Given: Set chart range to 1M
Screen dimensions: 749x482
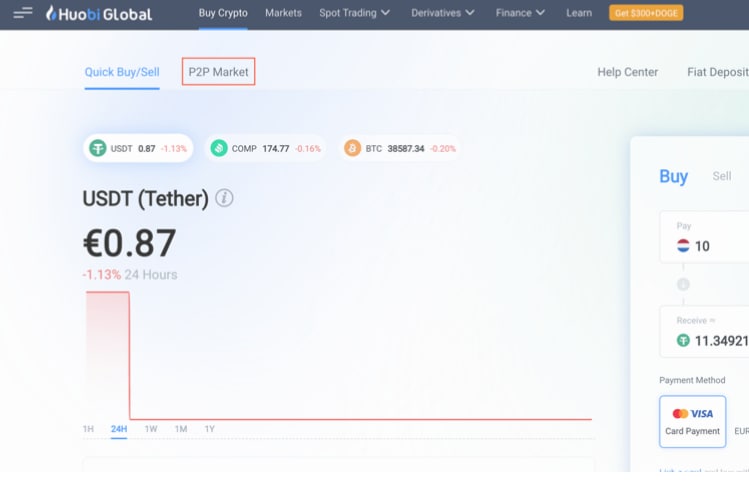Looking at the screenshot, I should pos(181,429).
